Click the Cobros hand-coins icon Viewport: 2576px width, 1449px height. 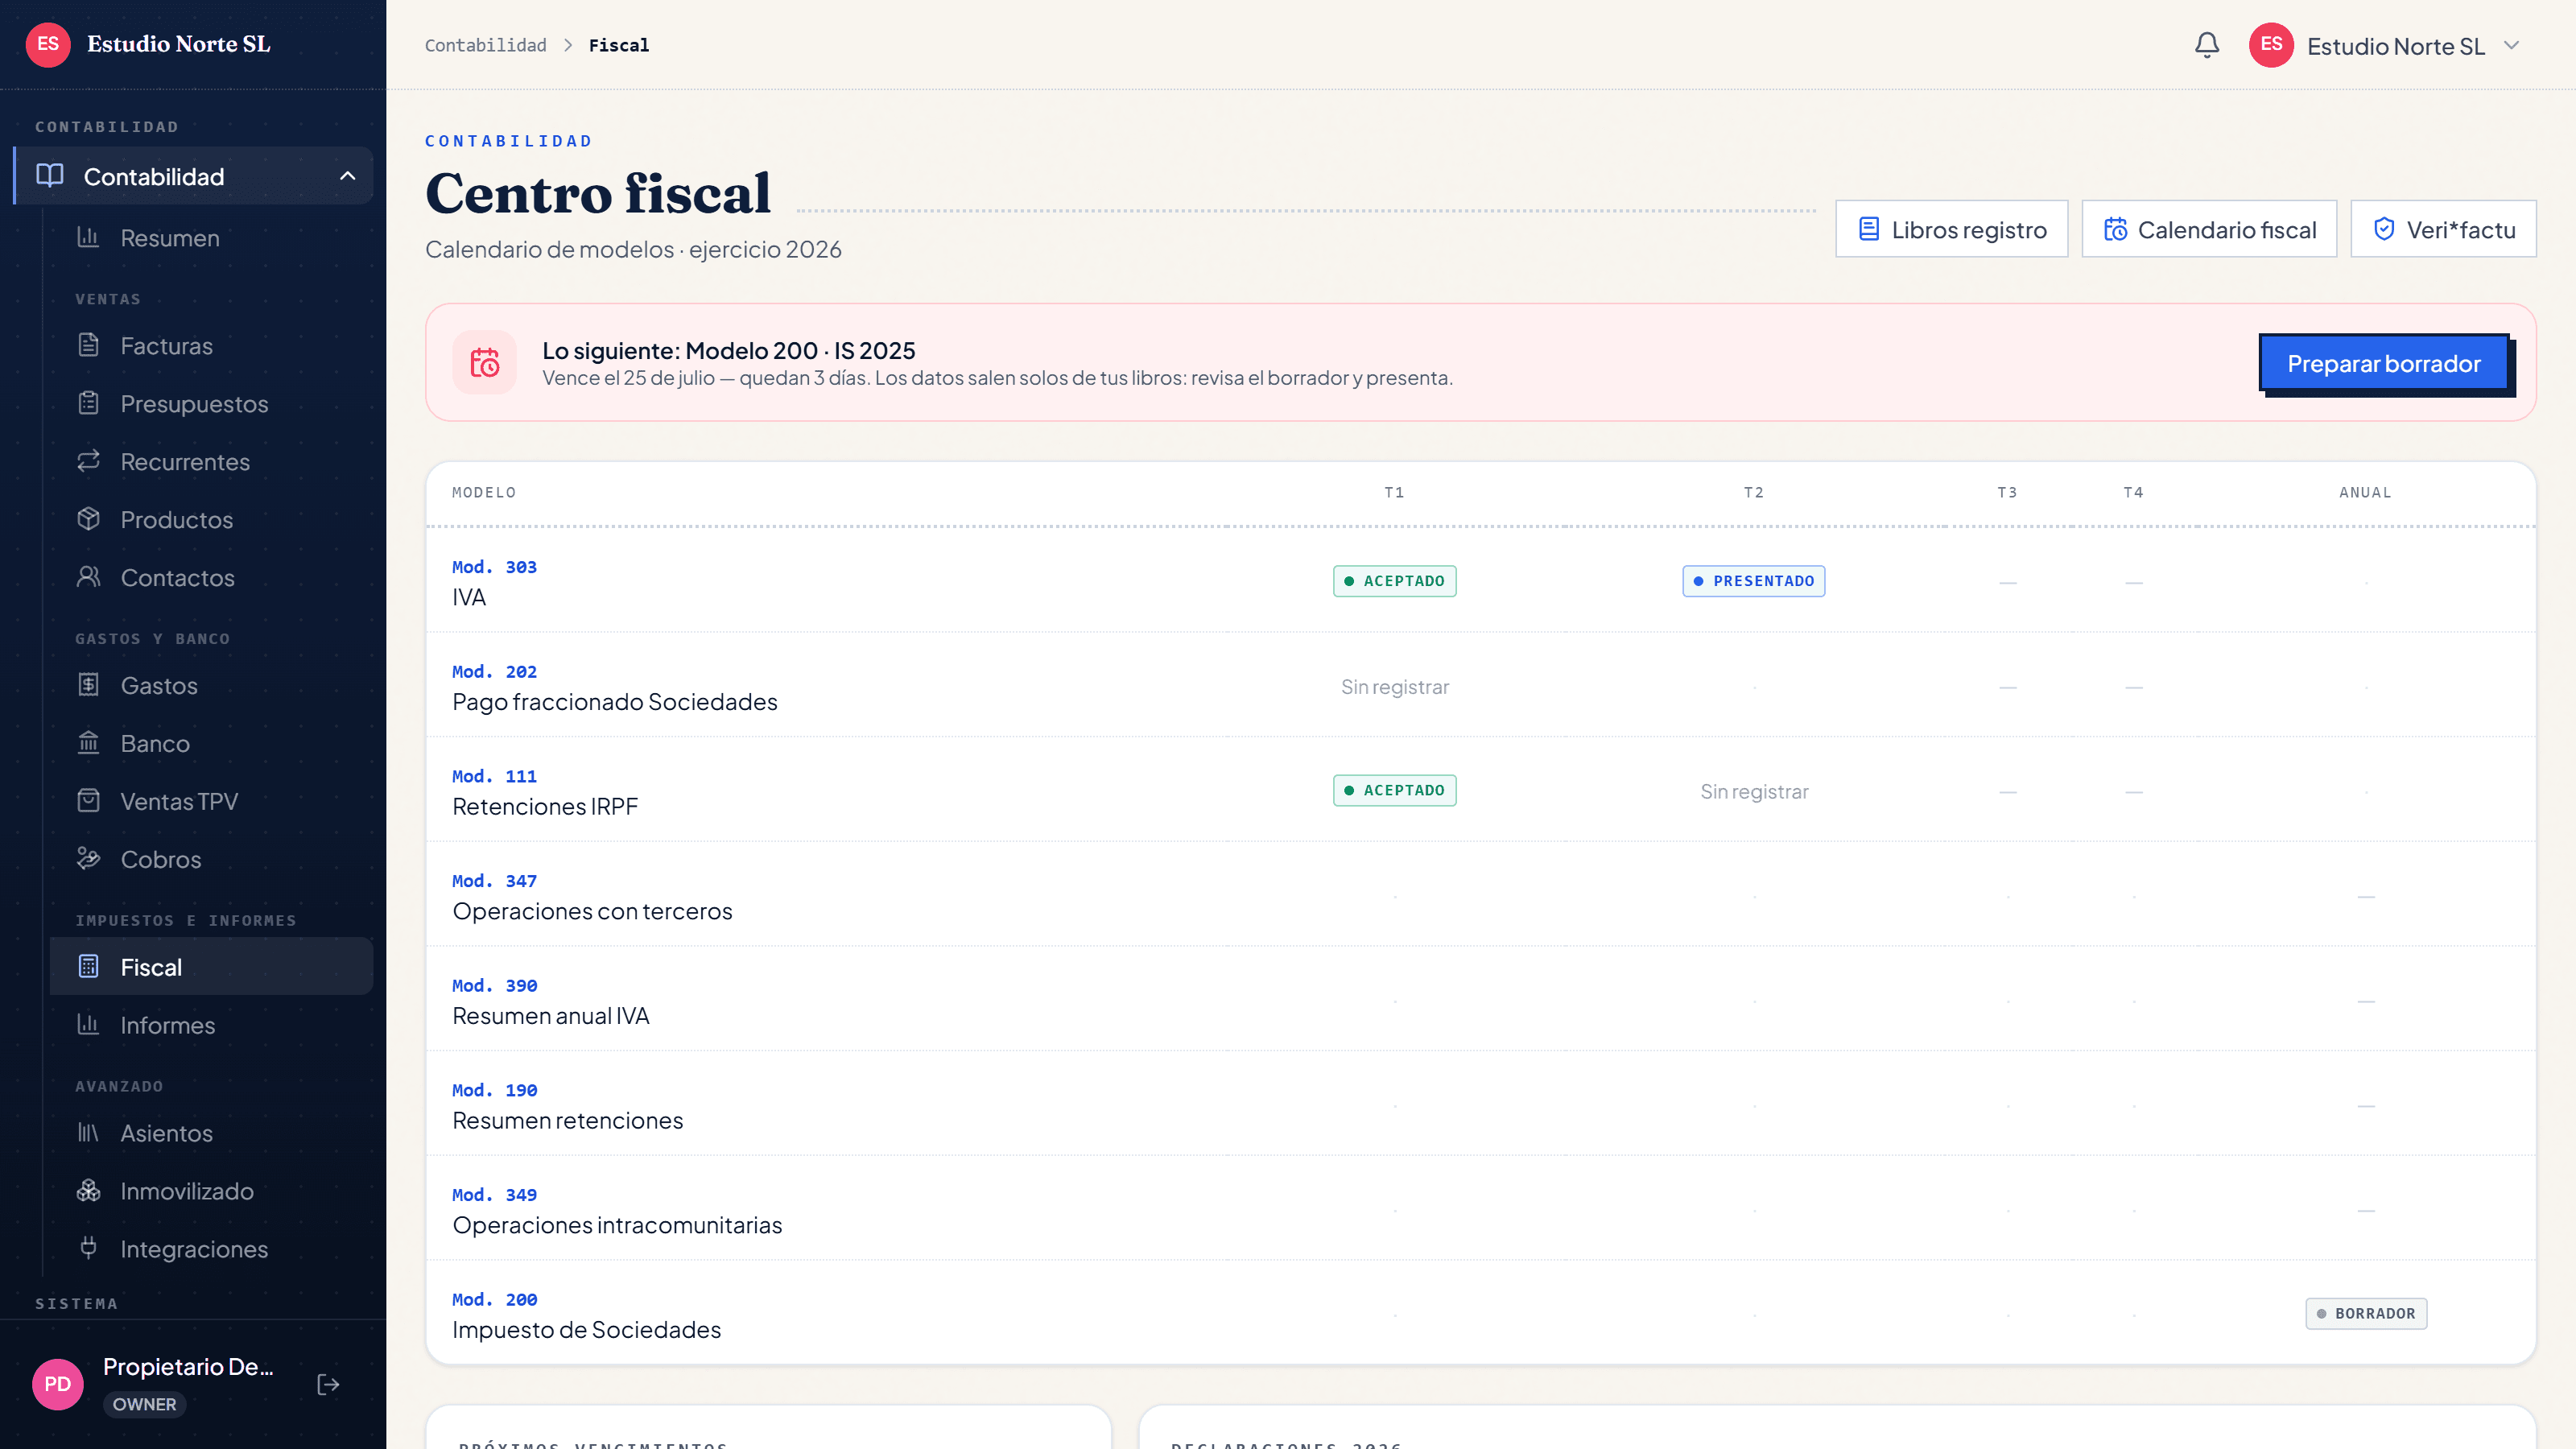88,860
